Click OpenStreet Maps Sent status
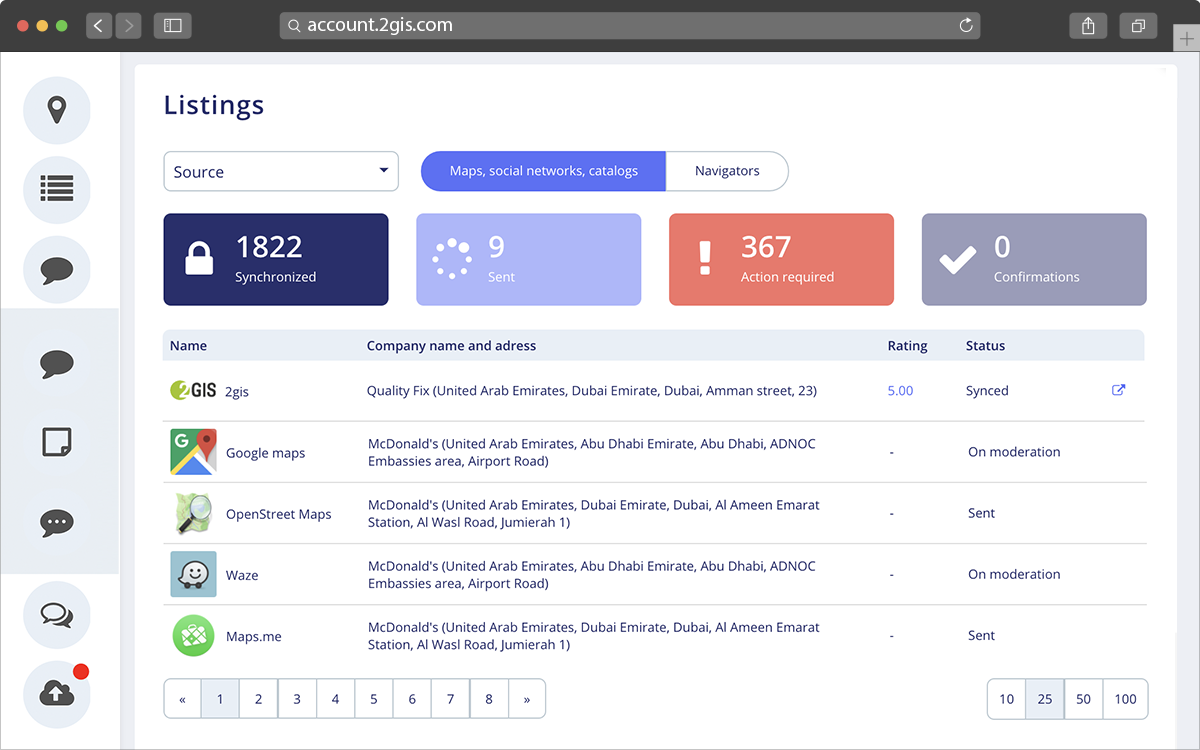 pyautogui.click(x=981, y=513)
